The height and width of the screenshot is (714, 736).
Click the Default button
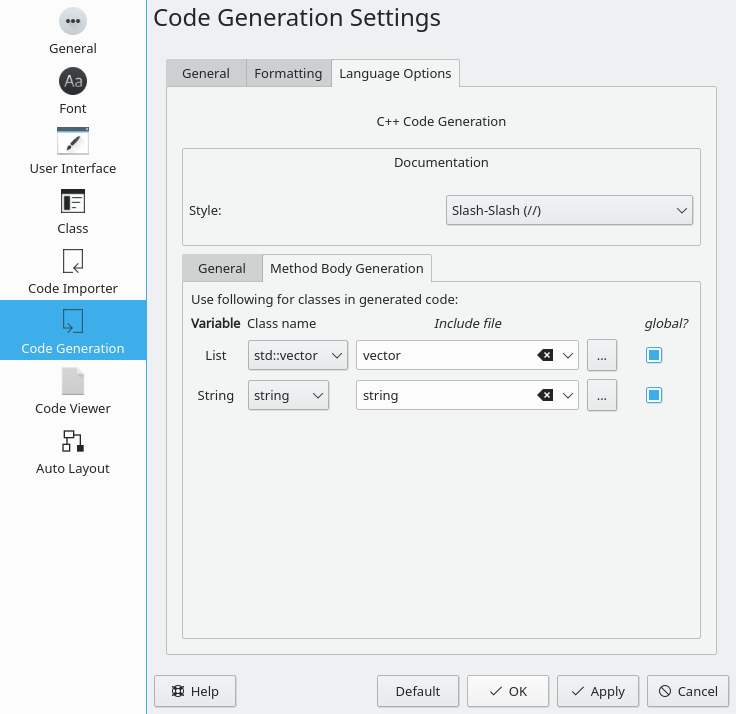(x=418, y=691)
